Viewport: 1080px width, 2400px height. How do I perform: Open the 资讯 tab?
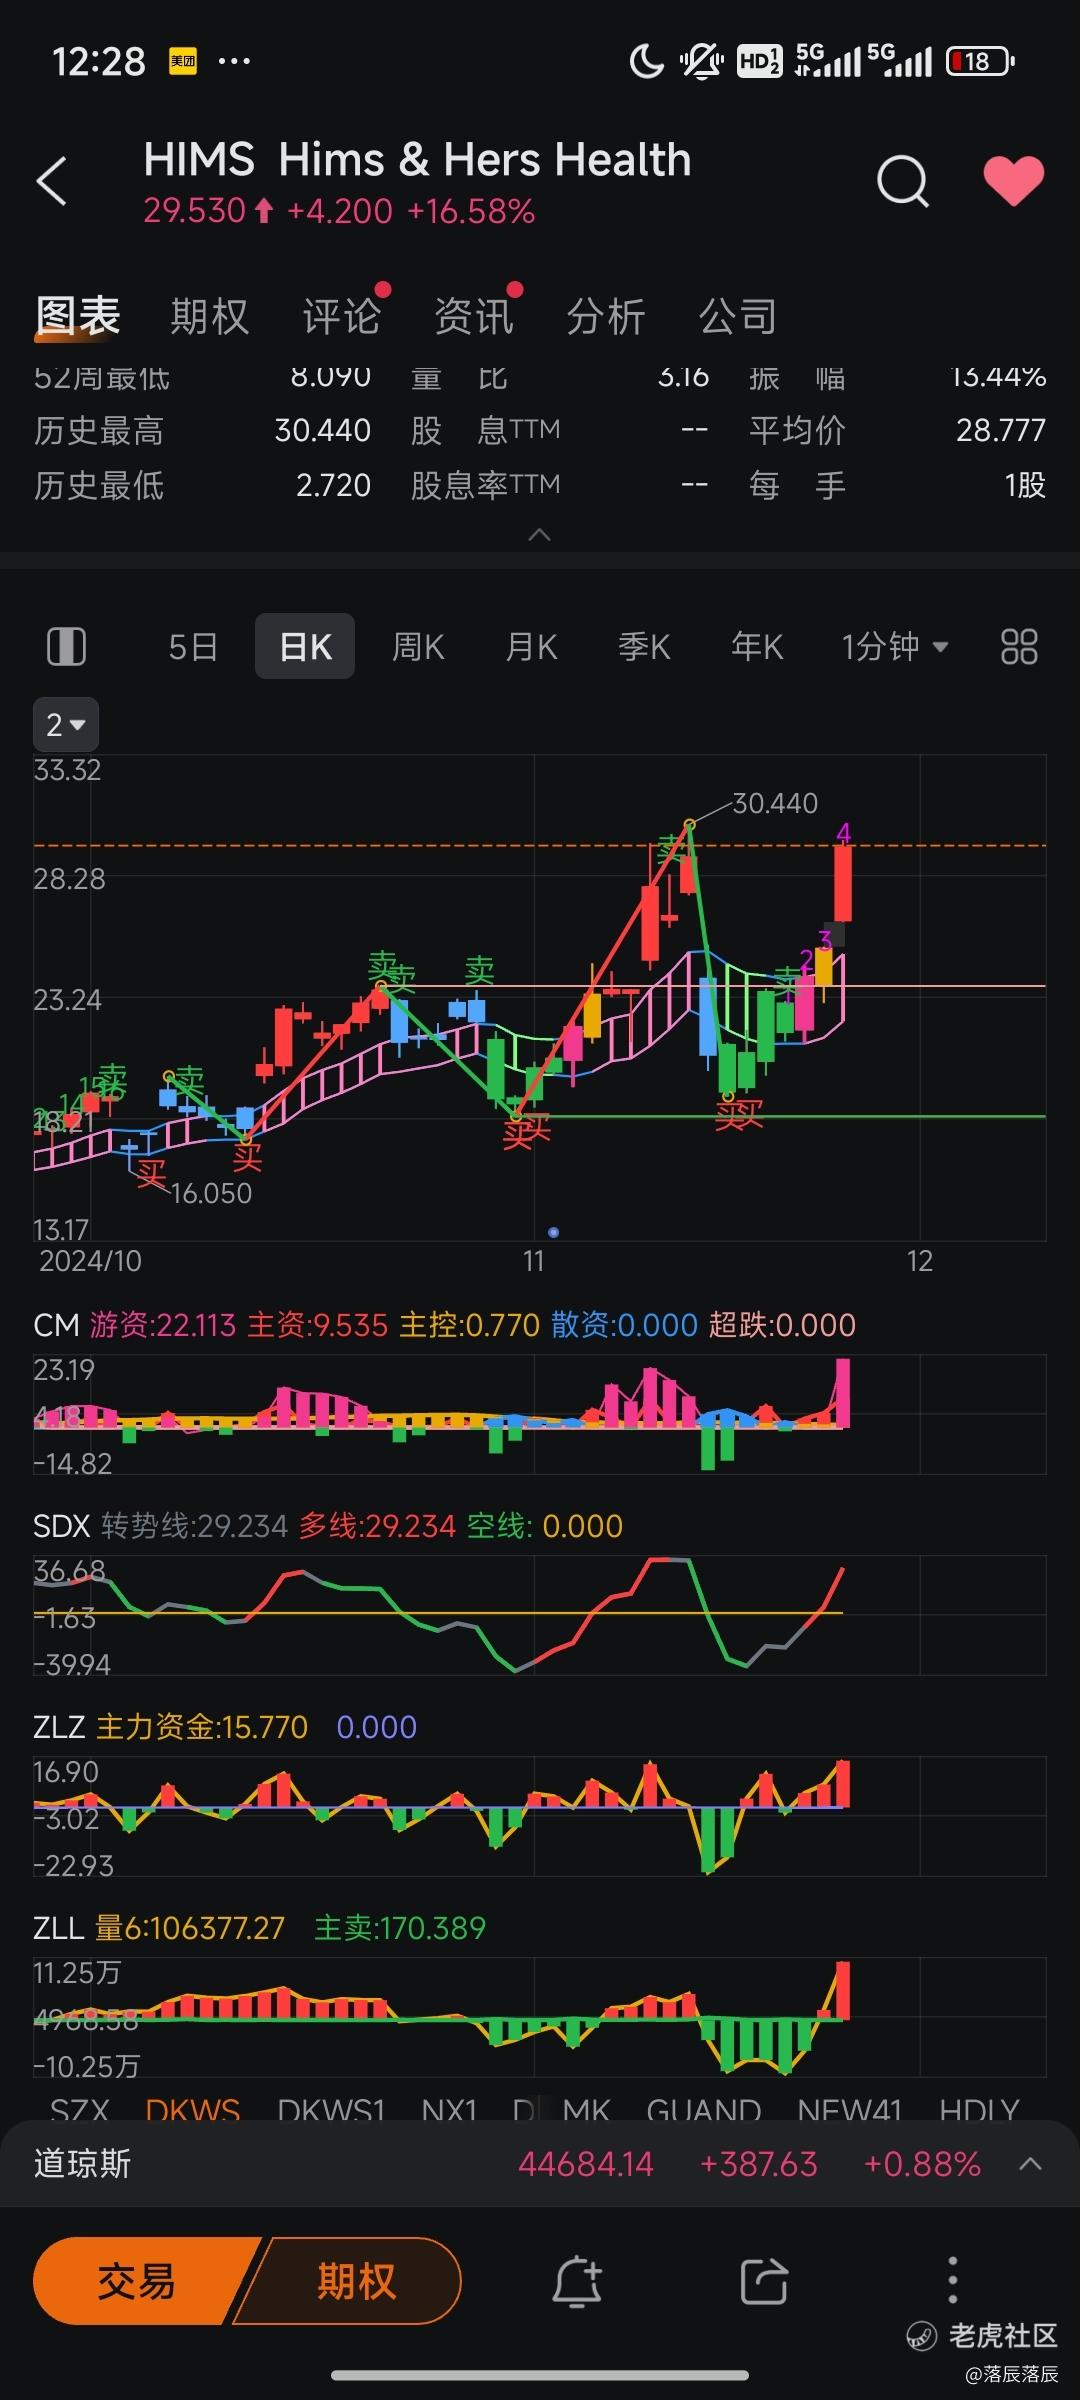point(474,316)
